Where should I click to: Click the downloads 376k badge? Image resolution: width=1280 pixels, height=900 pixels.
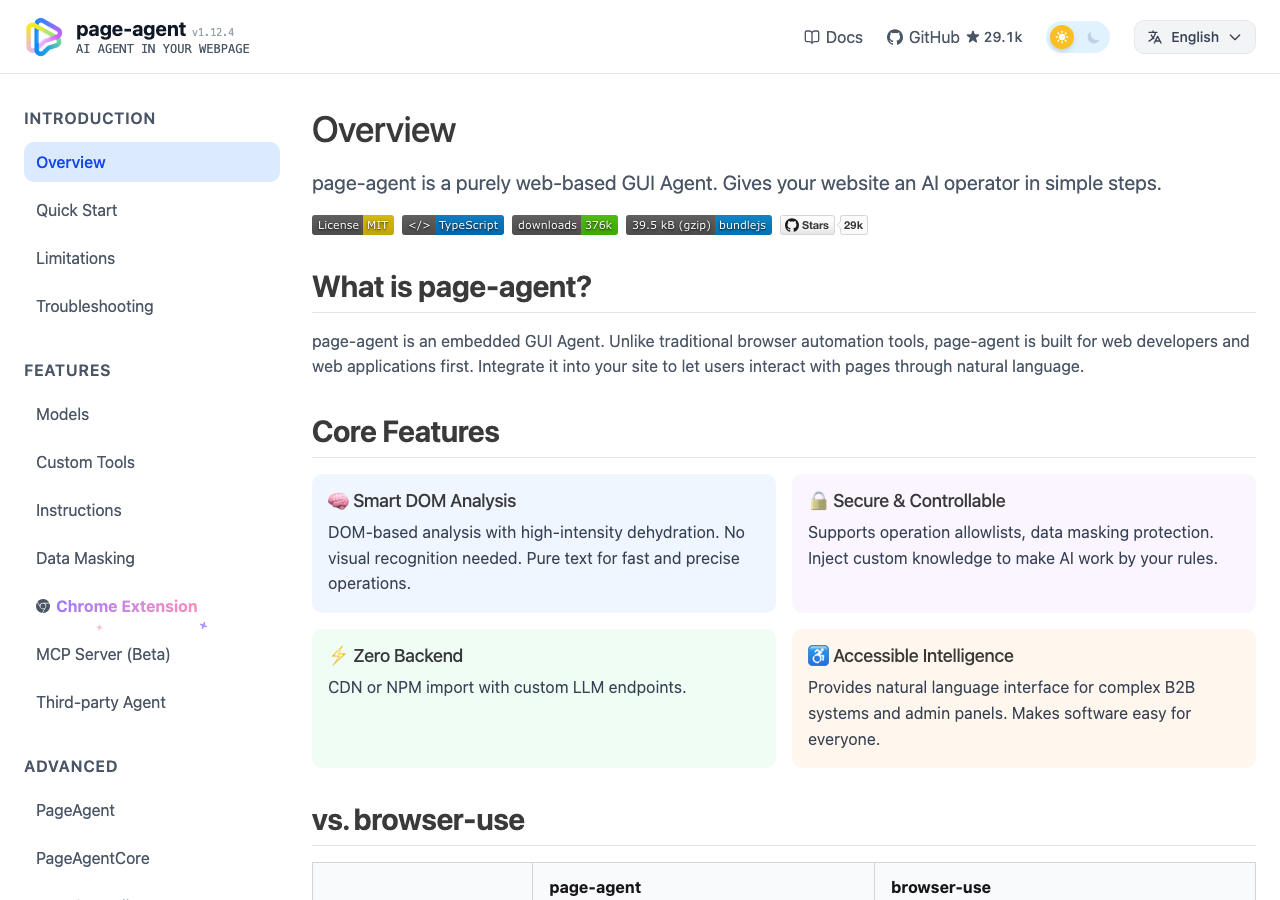pyautogui.click(x=565, y=225)
